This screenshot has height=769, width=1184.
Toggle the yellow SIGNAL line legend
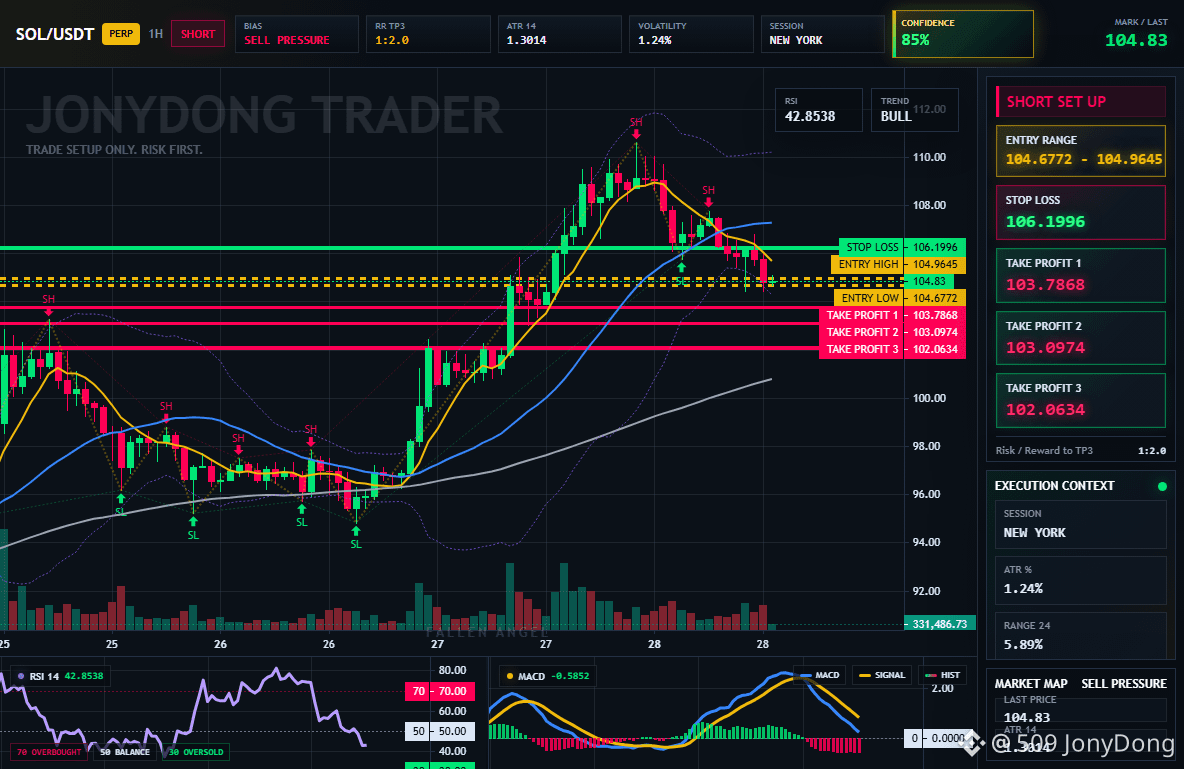pos(882,675)
